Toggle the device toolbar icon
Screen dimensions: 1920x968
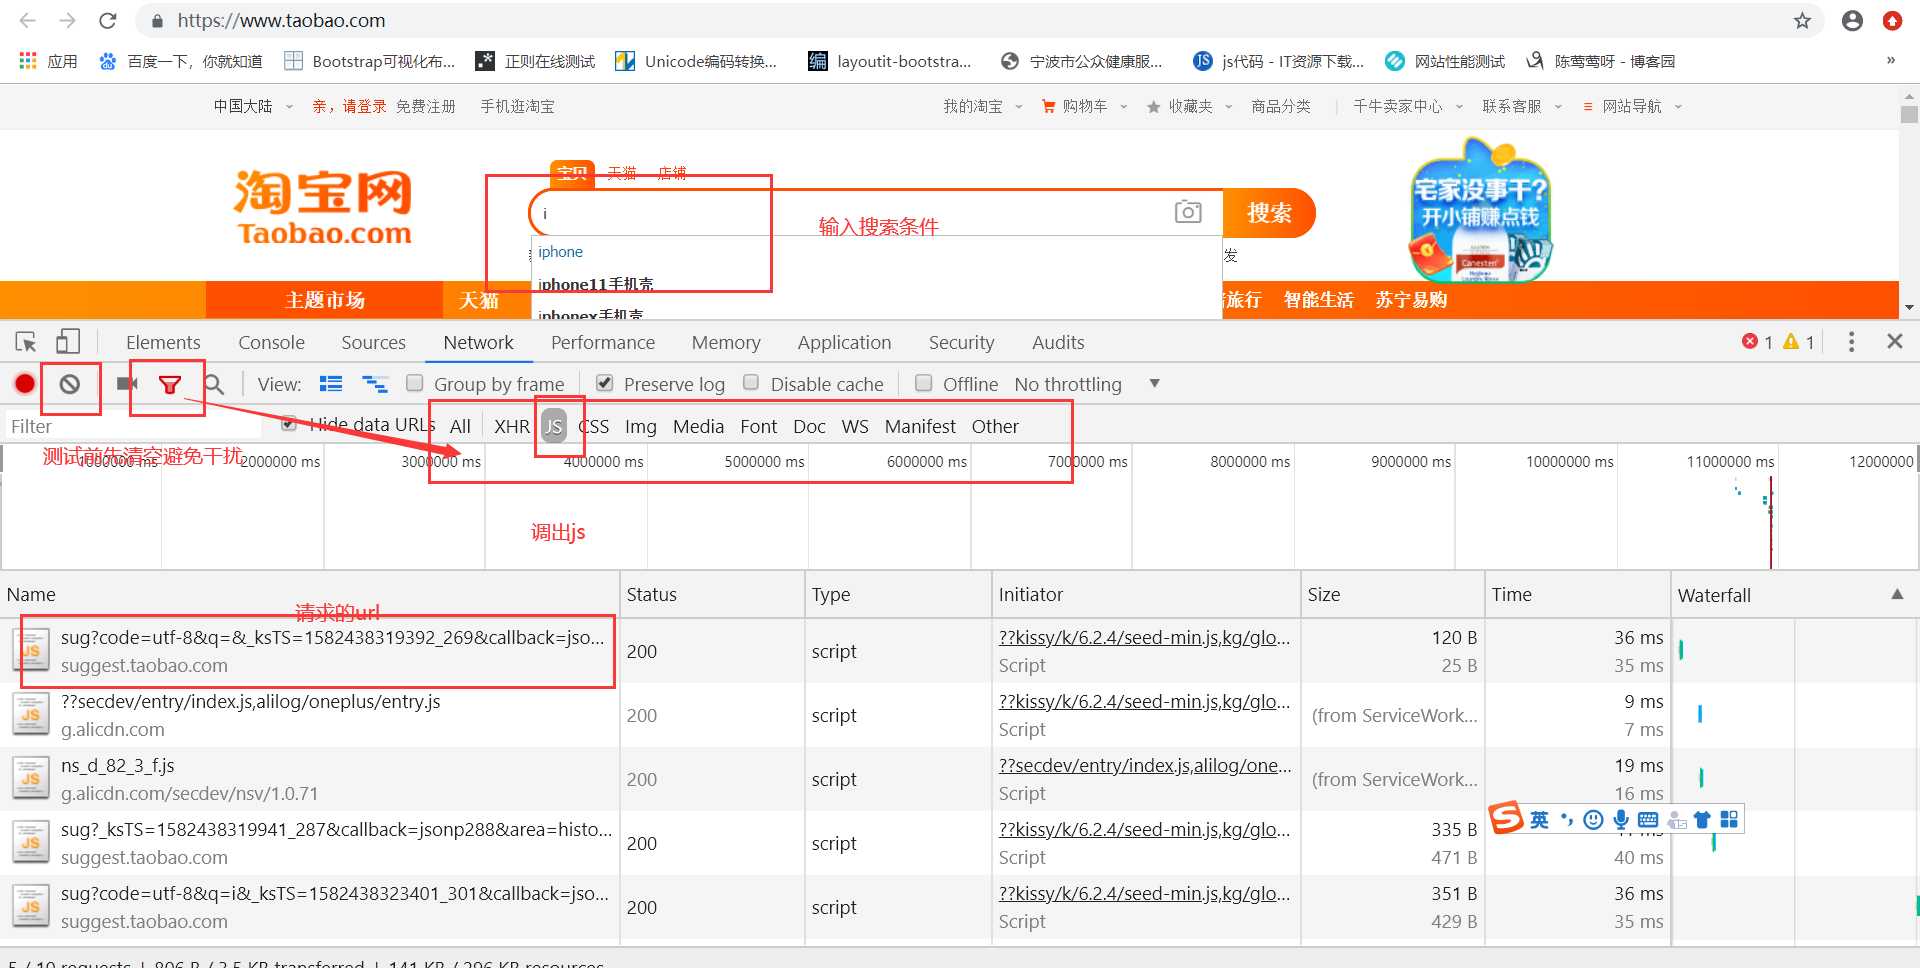[x=68, y=342]
